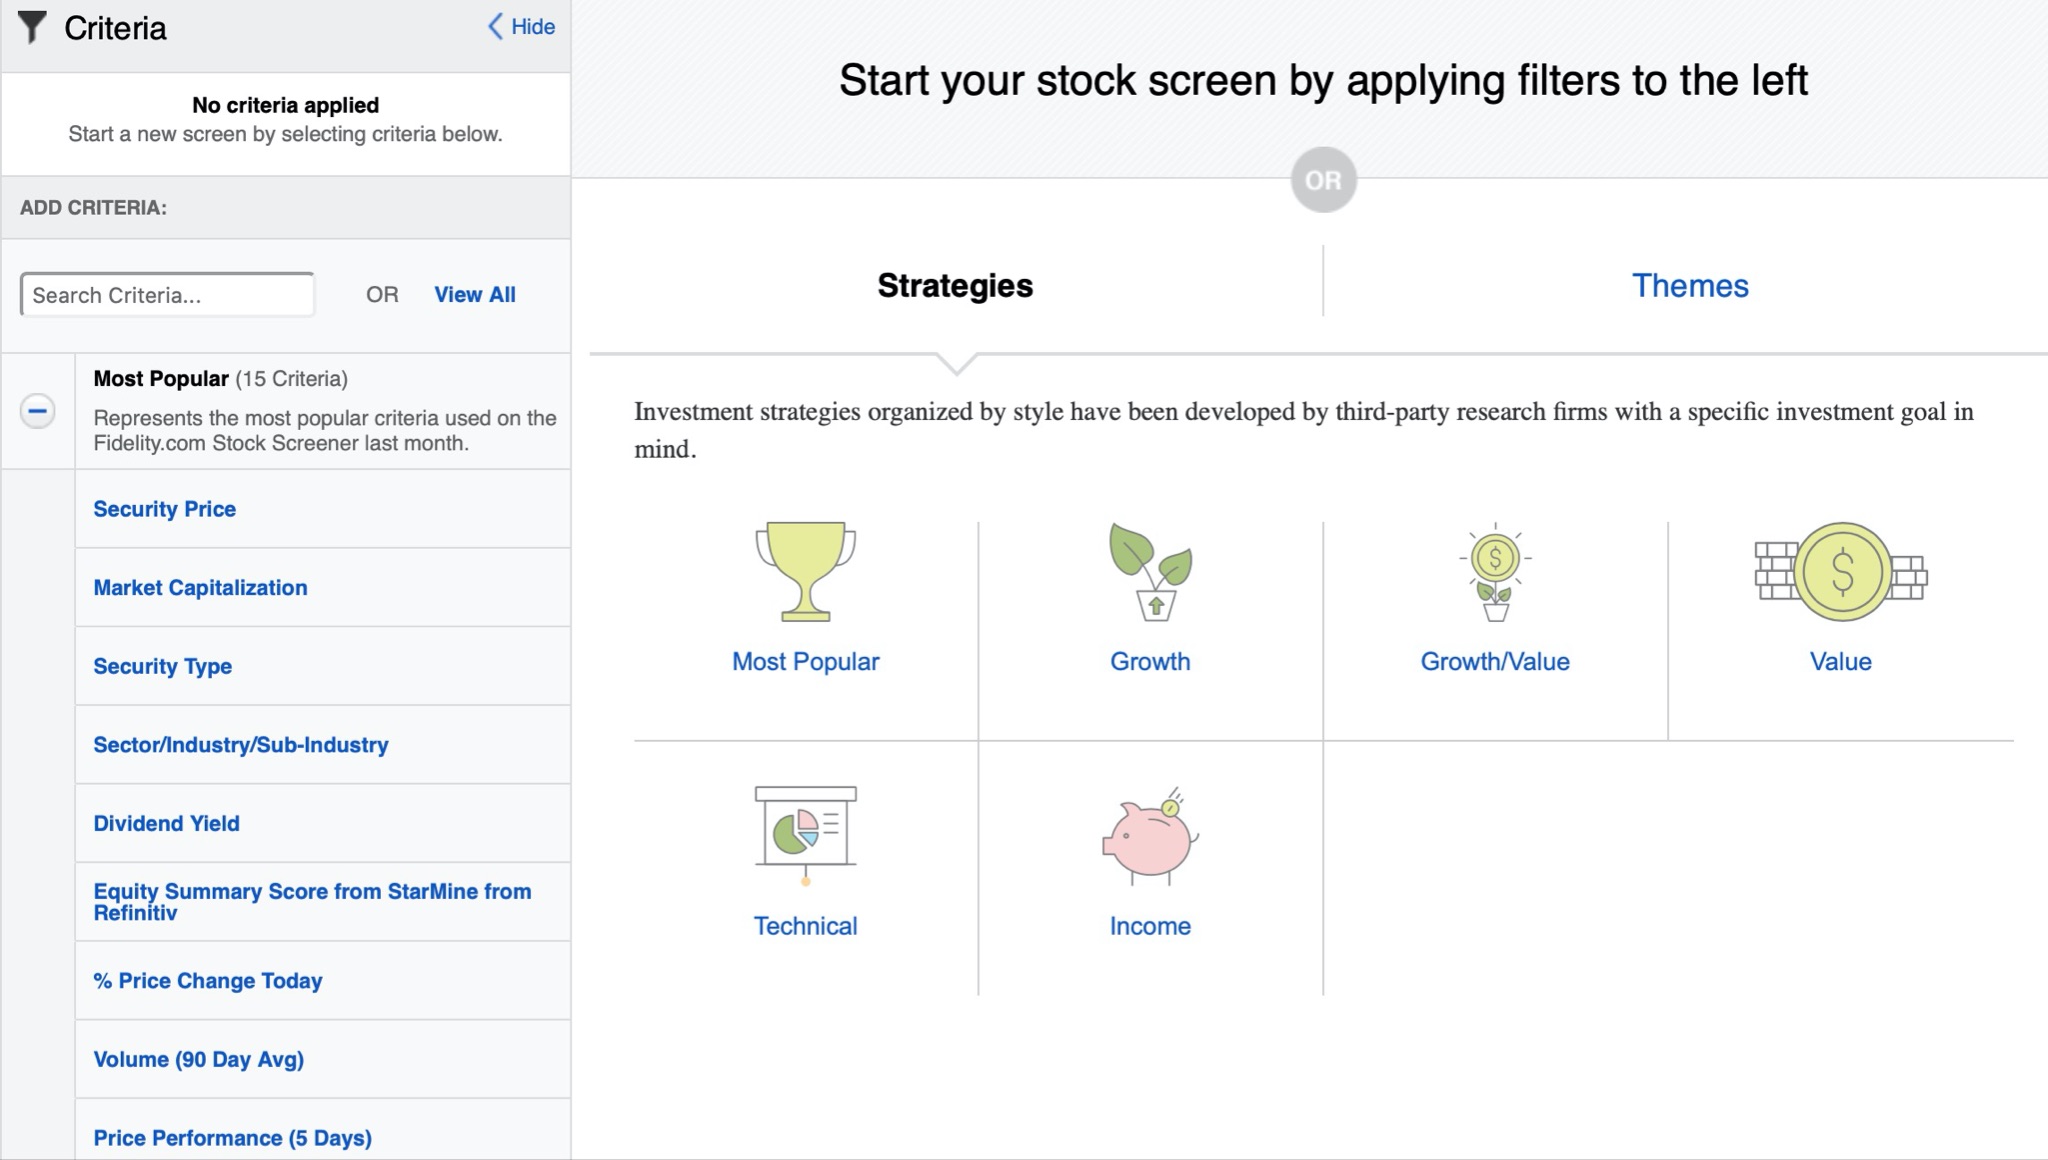Select the Income piggy bank icon
This screenshot has height=1160, width=2048.
point(1150,837)
